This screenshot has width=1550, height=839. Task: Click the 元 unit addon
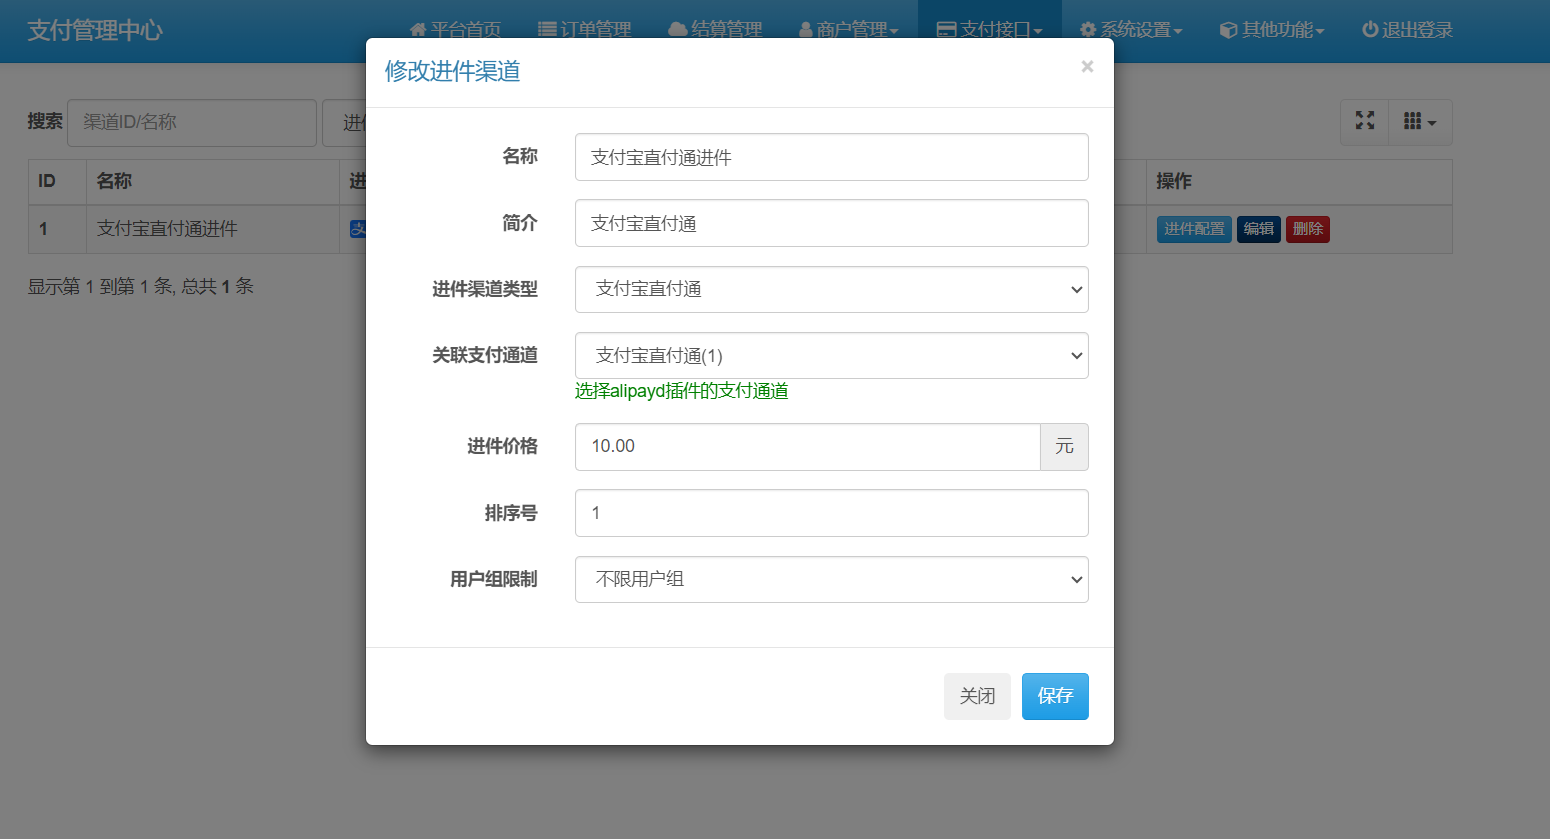coord(1064,446)
